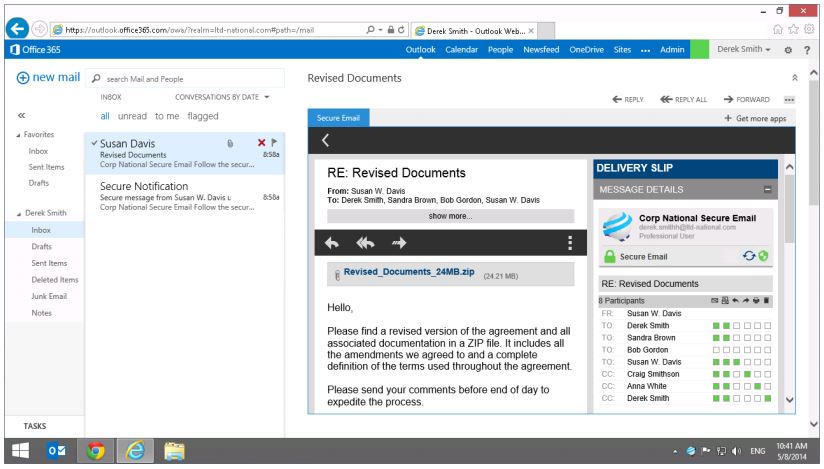Go back using the dark bar chevron
The width and height of the screenshot is (824, 469).
pos(325,140)
